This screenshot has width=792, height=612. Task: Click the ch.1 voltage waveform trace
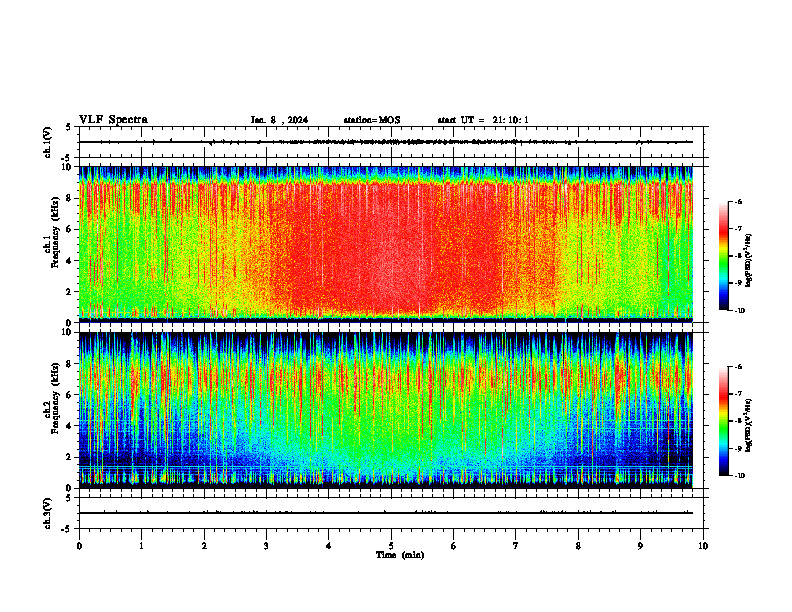(386, 142)
